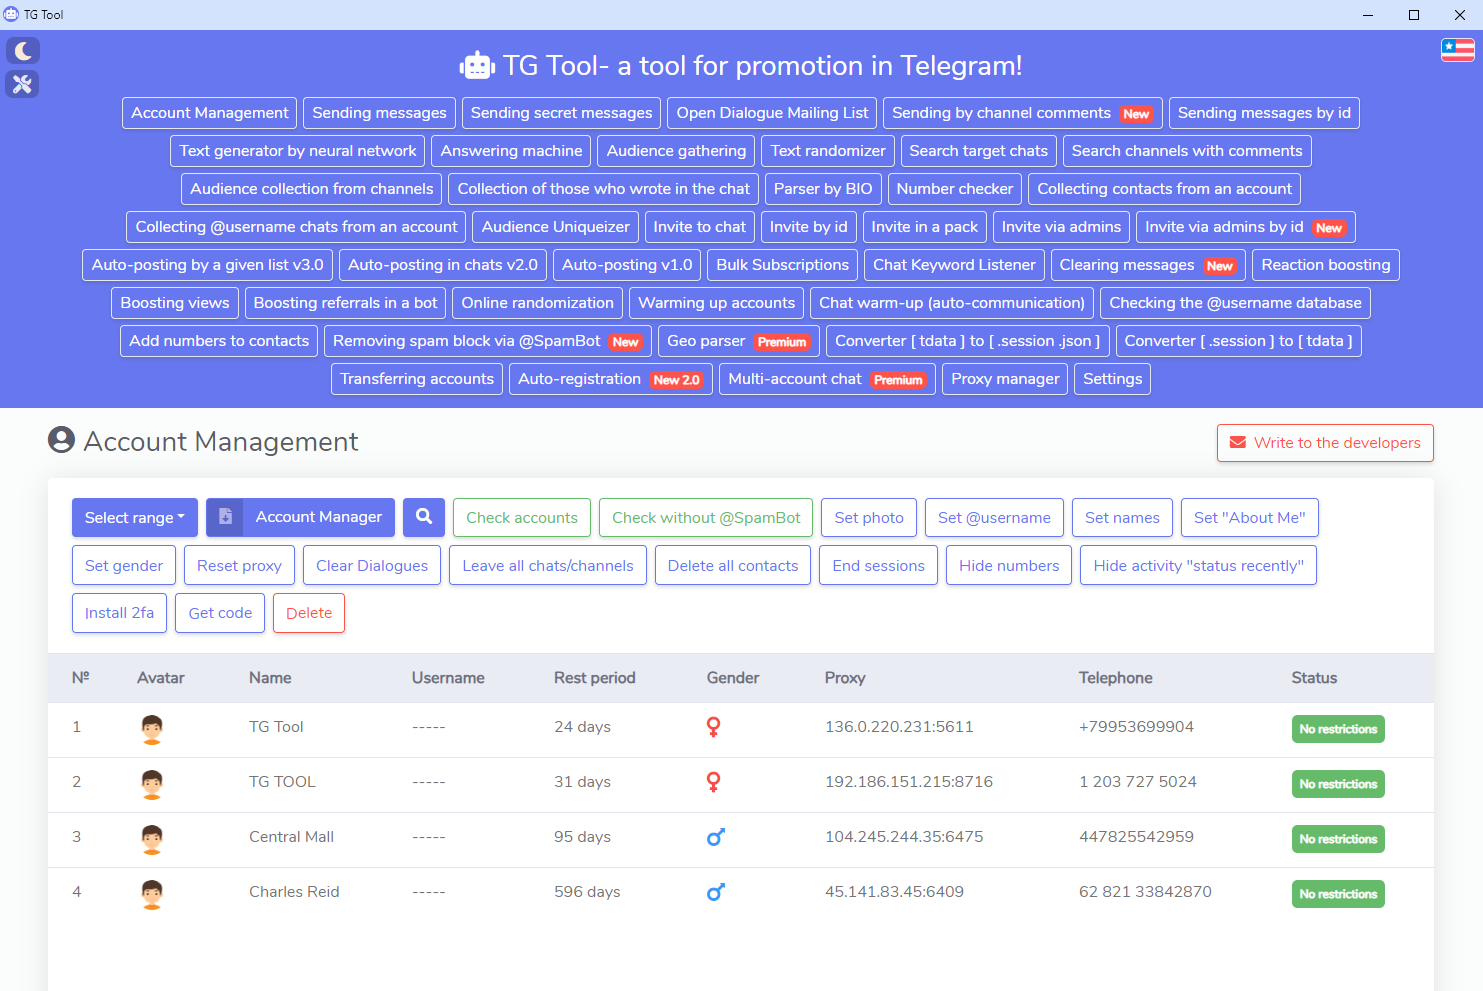This screenshot has height=991, width=1483.
Task: Click the red Delete button
Action: [309, 613]
